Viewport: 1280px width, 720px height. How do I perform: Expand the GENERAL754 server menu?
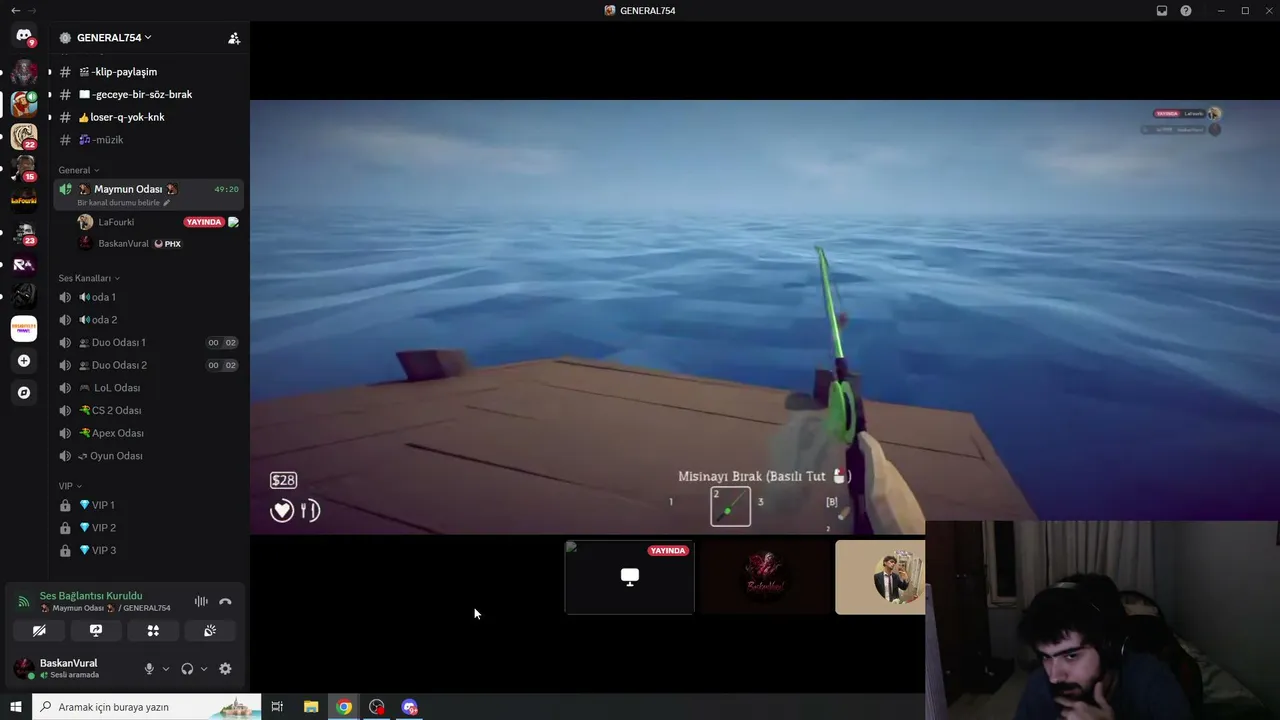tap(114, 38)
